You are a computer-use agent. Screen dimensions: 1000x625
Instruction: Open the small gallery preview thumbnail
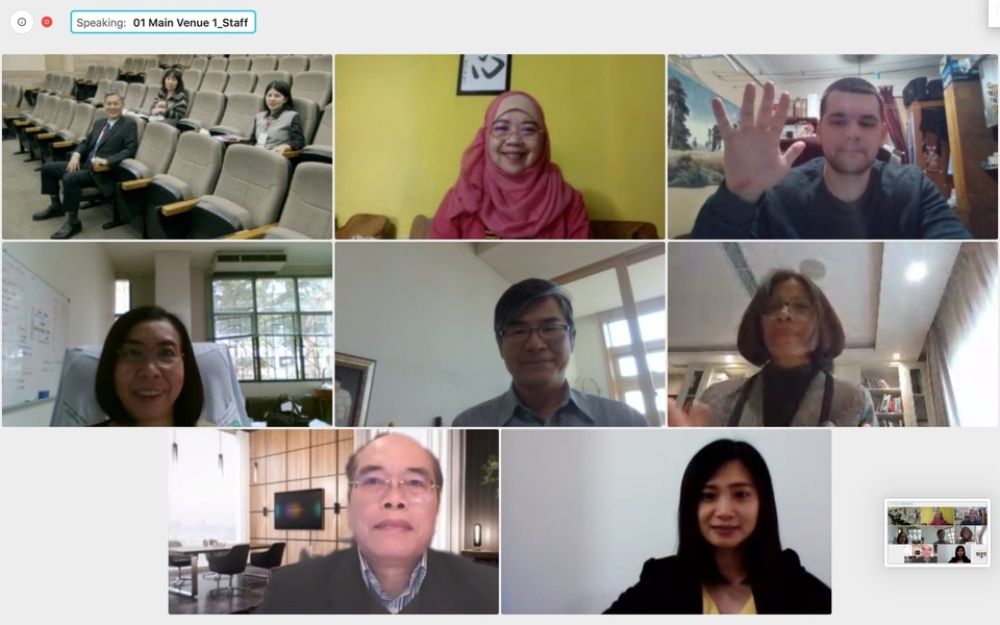(938, 533)
